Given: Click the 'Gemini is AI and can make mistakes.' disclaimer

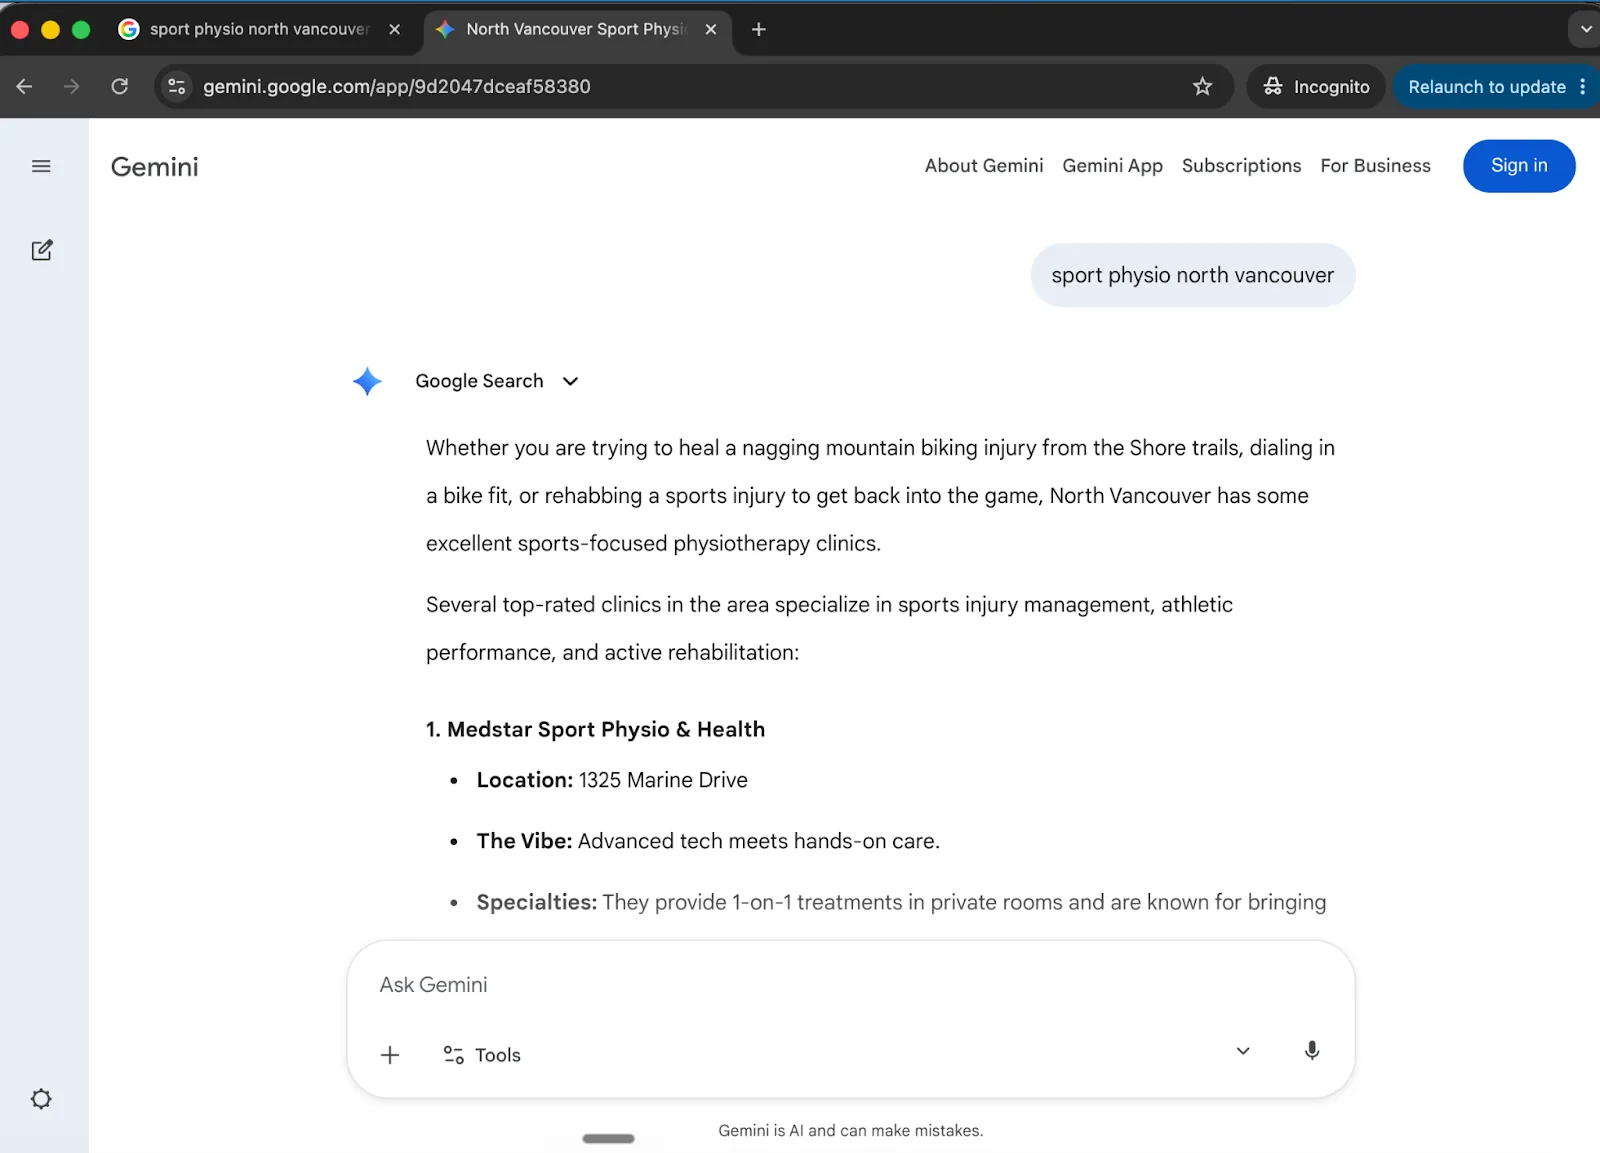Looking at the screenshot, I should tap(851, 1131).
